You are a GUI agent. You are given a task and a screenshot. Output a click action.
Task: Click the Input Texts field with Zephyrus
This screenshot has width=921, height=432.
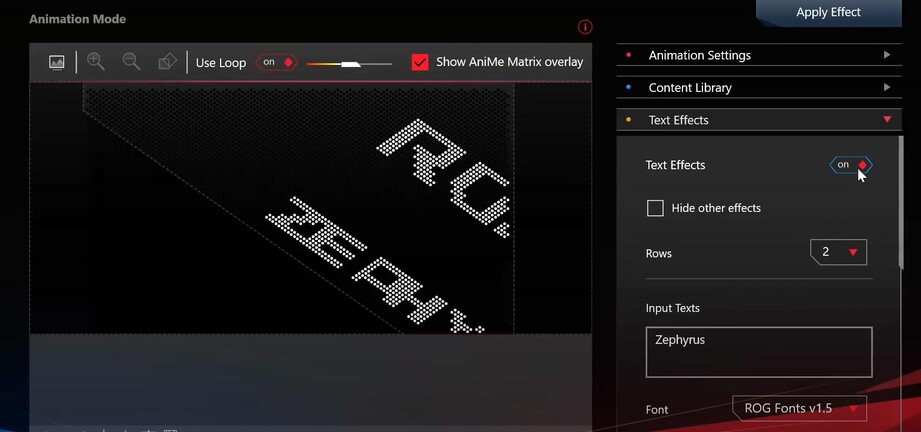point(758,352)
